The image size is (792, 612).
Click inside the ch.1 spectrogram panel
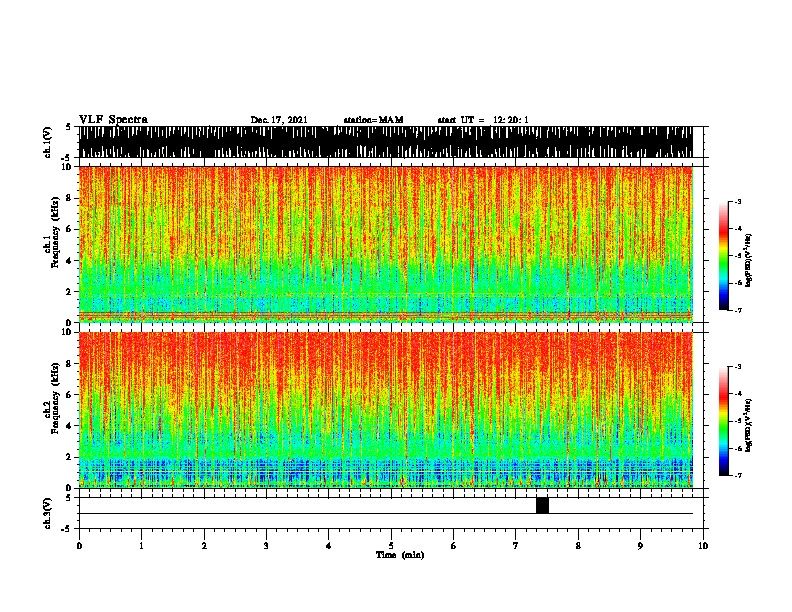[x=386, y=244]
